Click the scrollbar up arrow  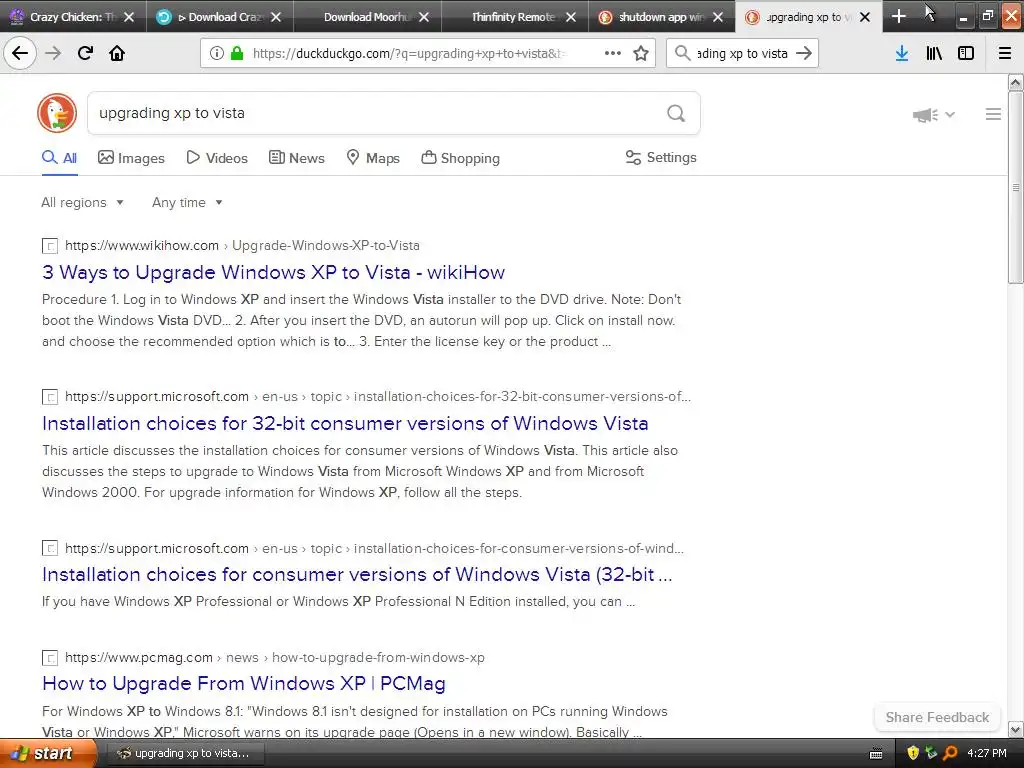(x=1015, y=82)
